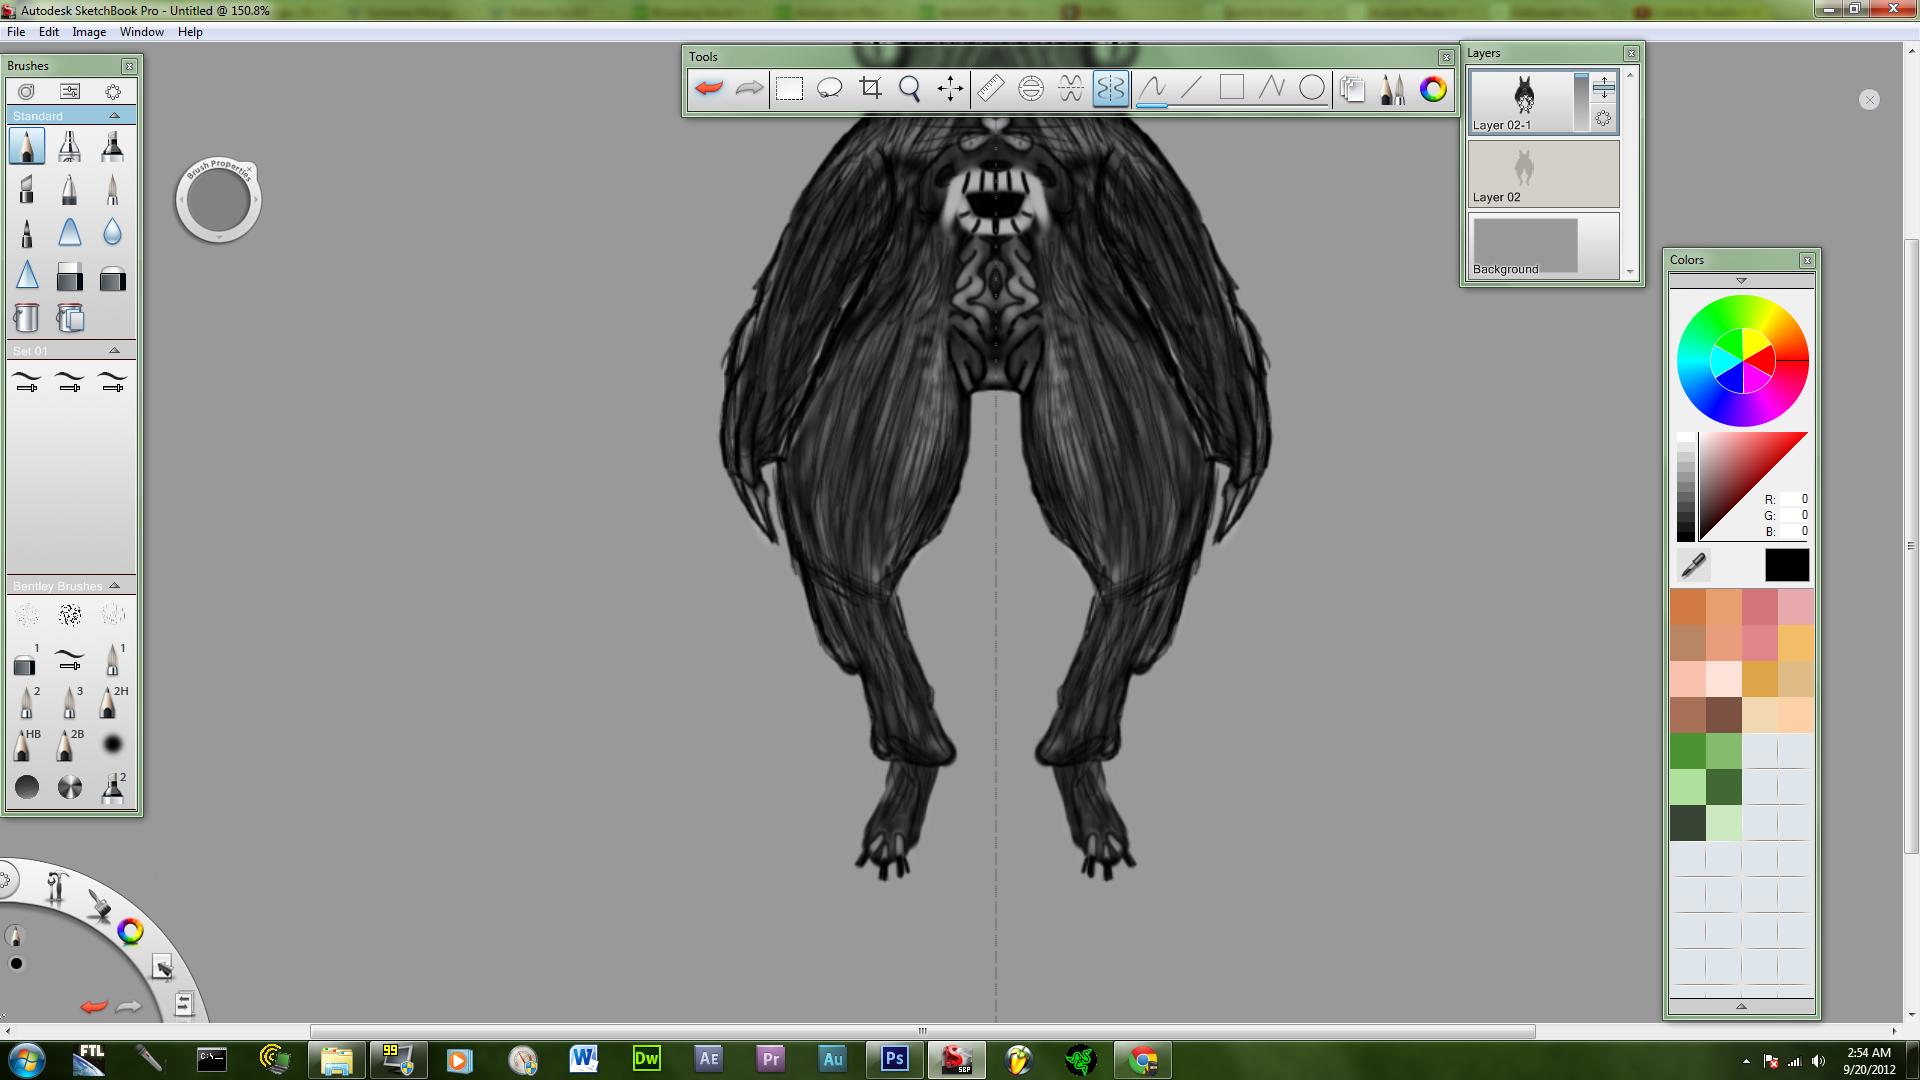Select the Zoom magnifier tool

pos(910,89)
